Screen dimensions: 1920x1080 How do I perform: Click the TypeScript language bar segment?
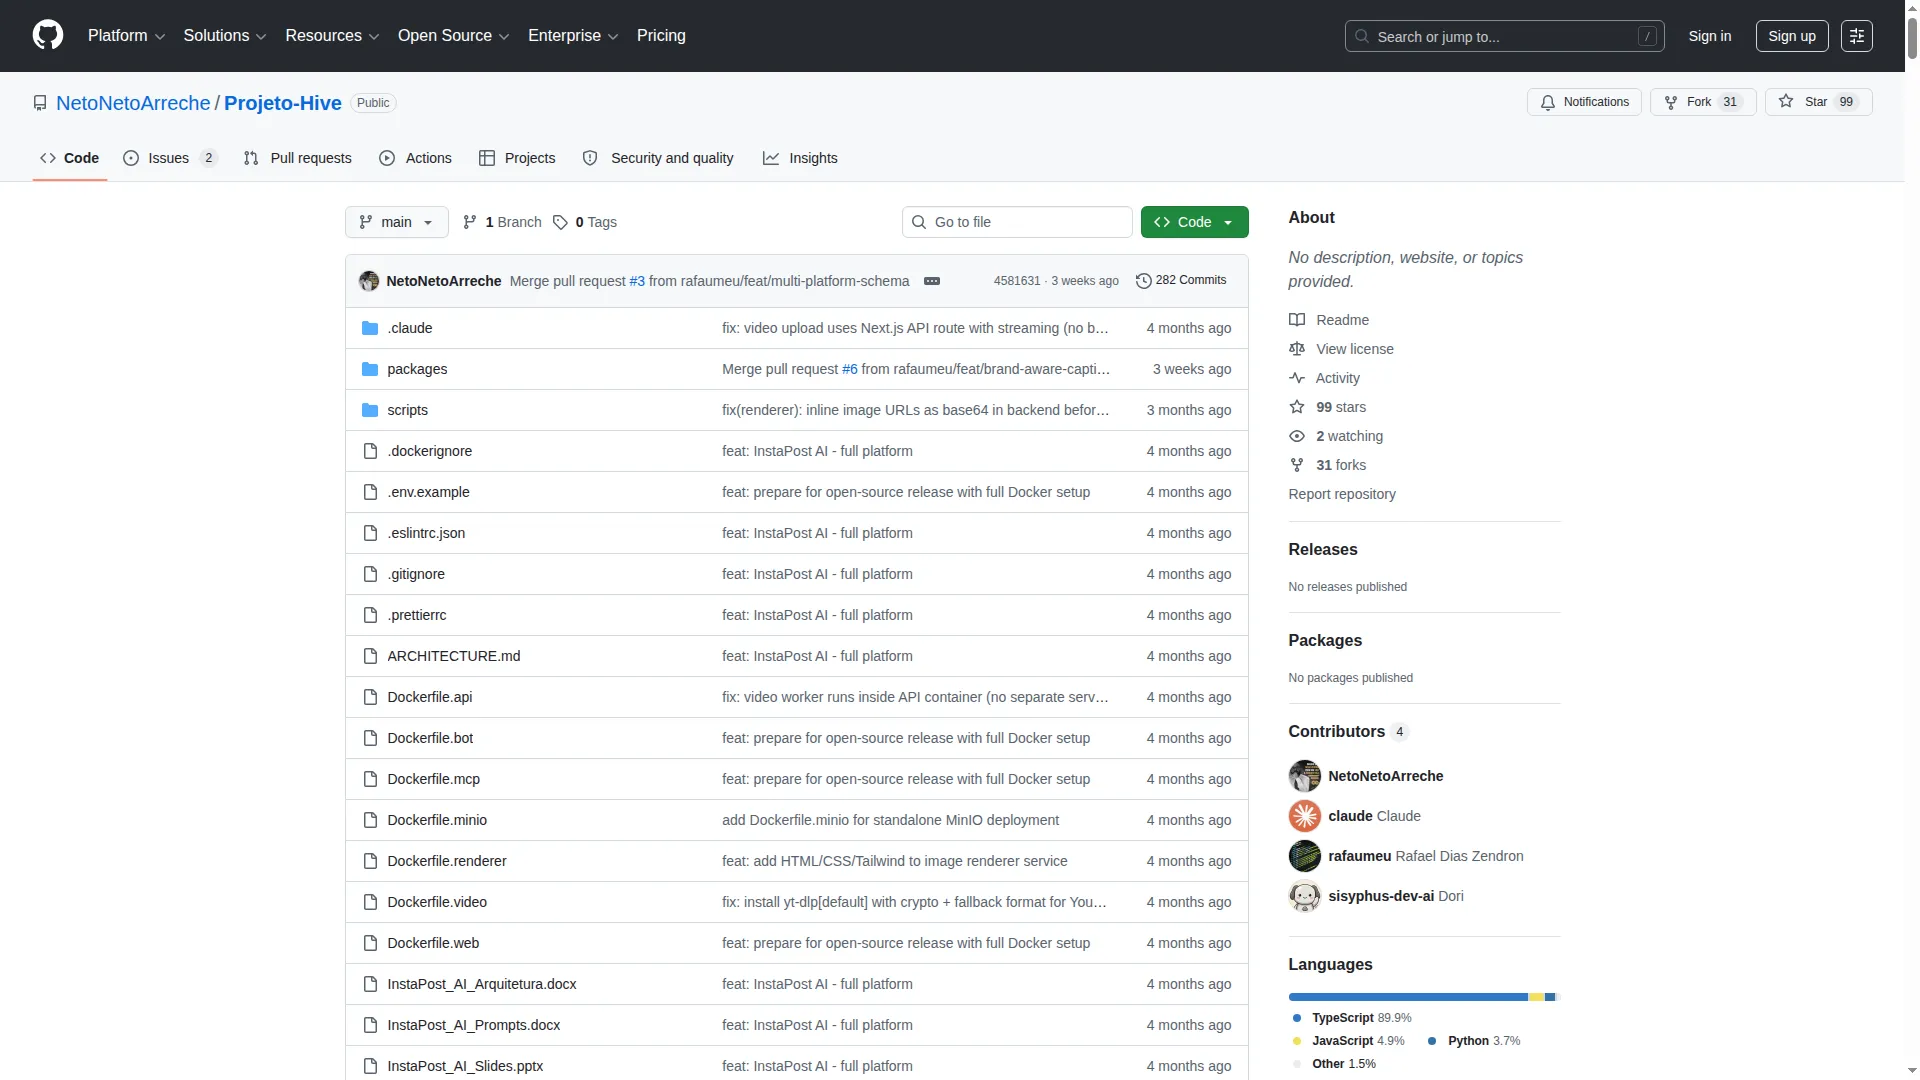1408,997
